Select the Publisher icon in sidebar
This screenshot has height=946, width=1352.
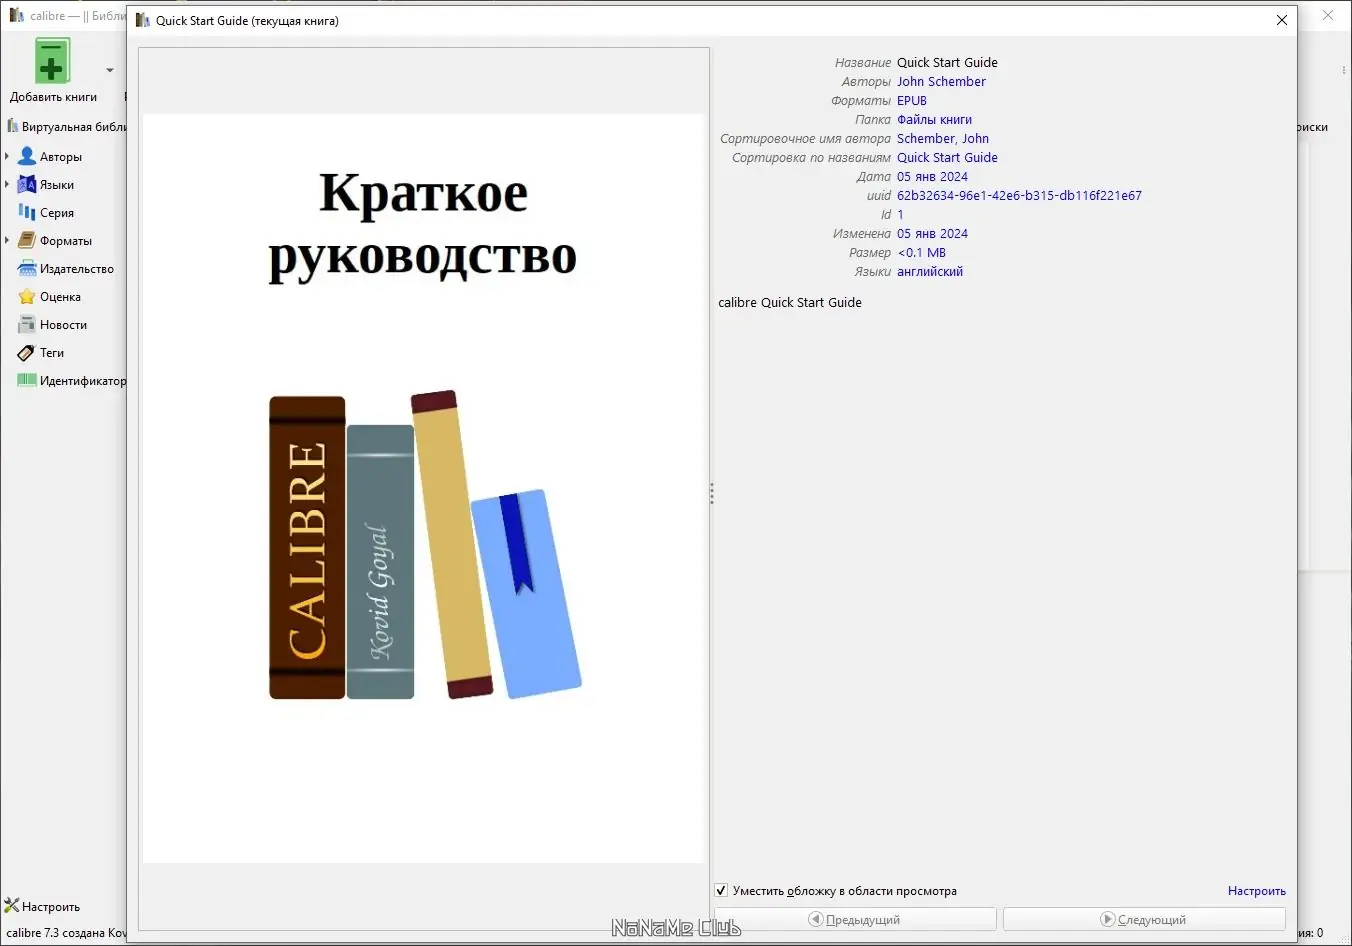(x=27, y=268)
